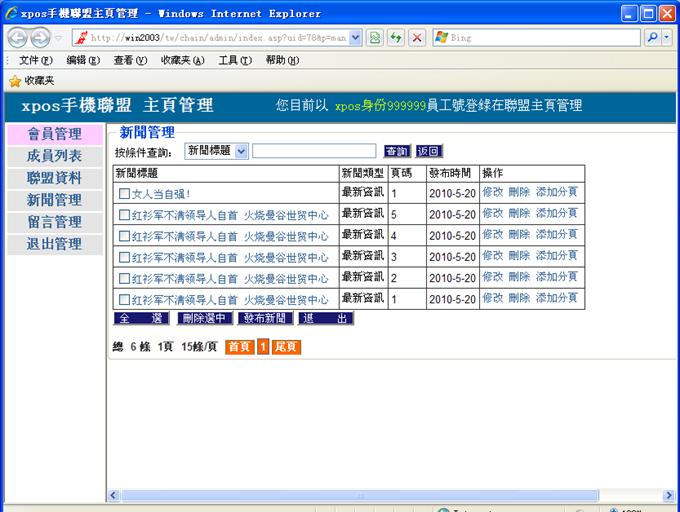Tick the checkbox on the page 5 news row
Viewport: 680px width, 512px height.
tap(124, 215)
